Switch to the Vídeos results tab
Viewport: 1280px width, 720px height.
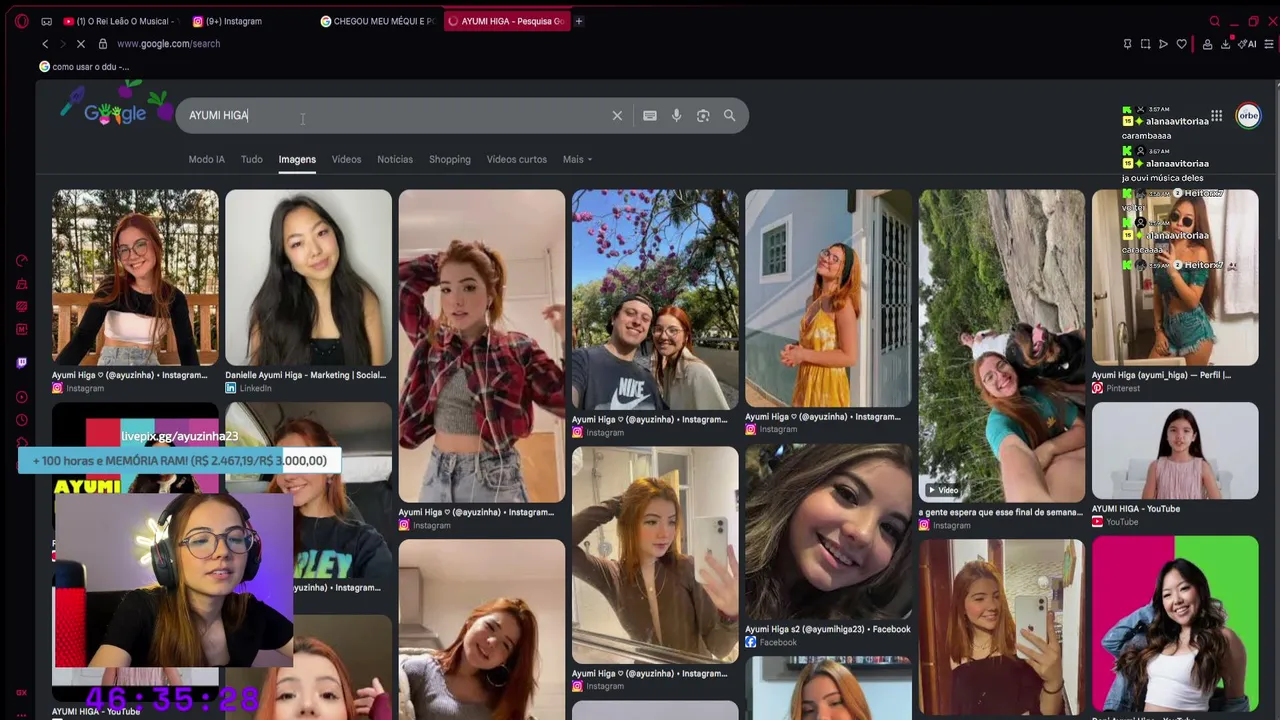pyautogui.click(x=347, y=160)
